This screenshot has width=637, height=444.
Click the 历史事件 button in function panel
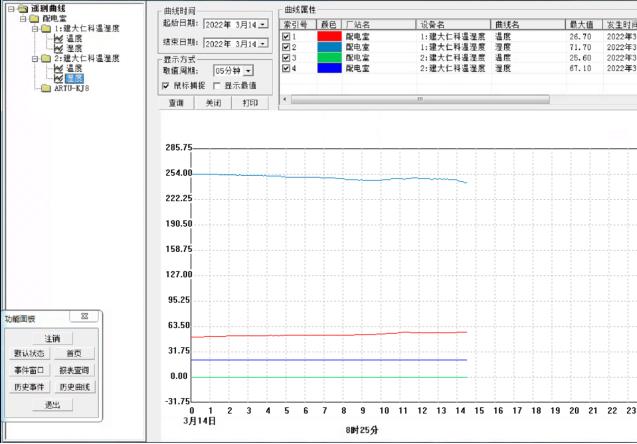(x=30, y=386)
